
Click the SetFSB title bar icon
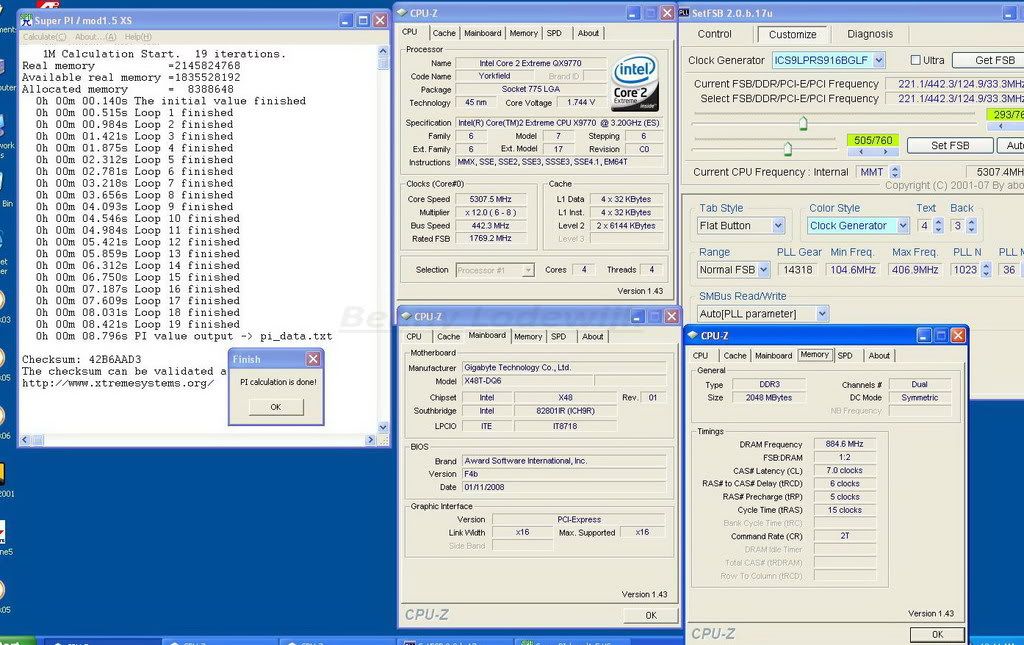pyautogui.click(x=684, y=12)
